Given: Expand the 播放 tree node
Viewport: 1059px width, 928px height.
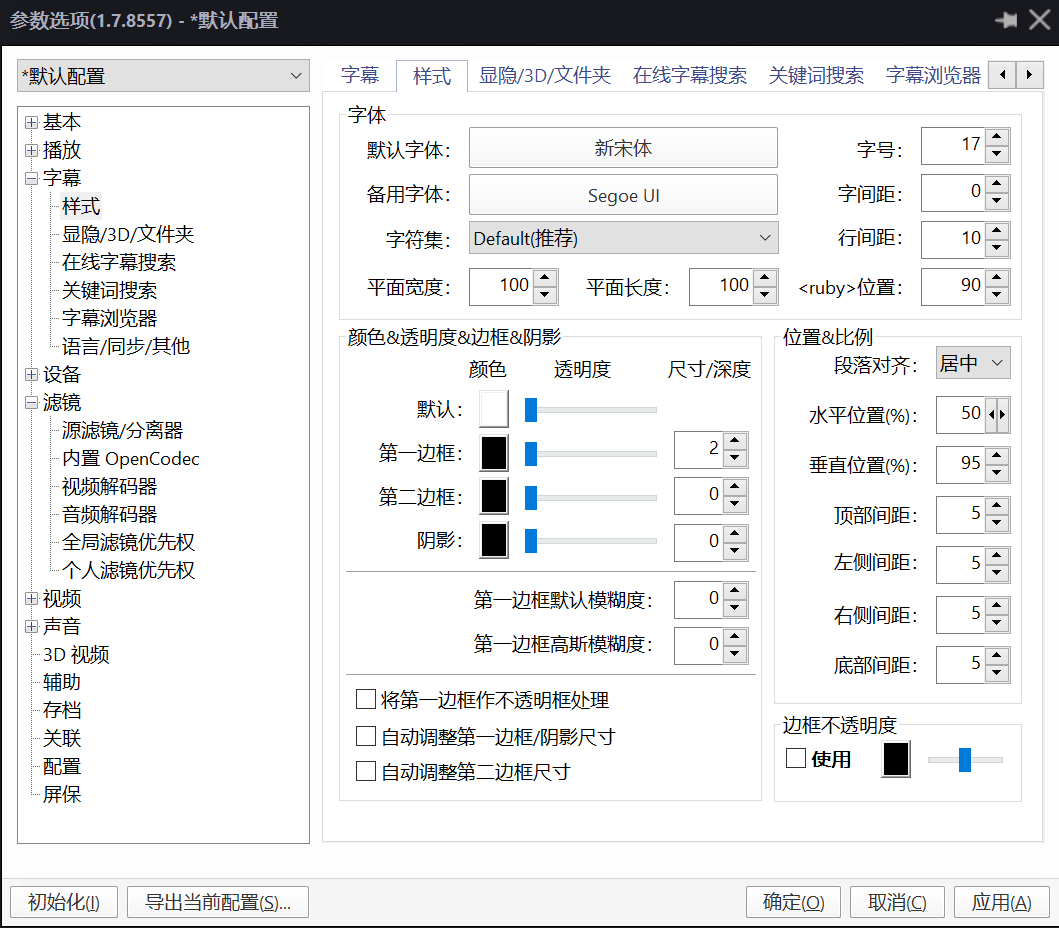Looking at the screenshot, I should pos(31,150).
